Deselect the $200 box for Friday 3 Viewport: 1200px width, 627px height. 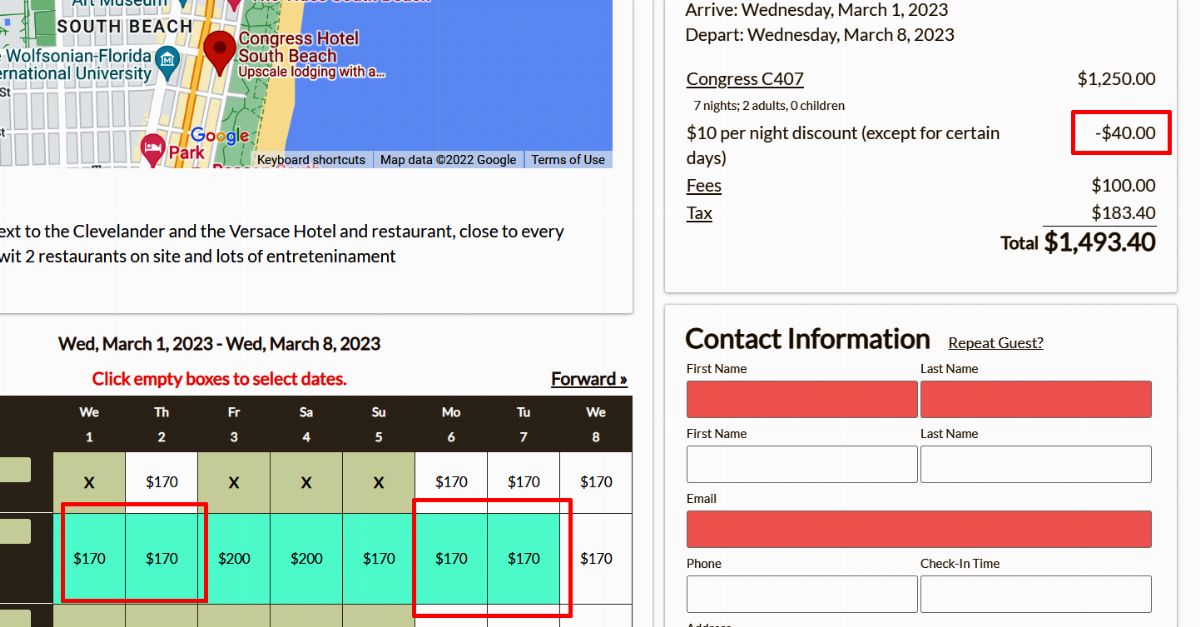coord(234,558)
